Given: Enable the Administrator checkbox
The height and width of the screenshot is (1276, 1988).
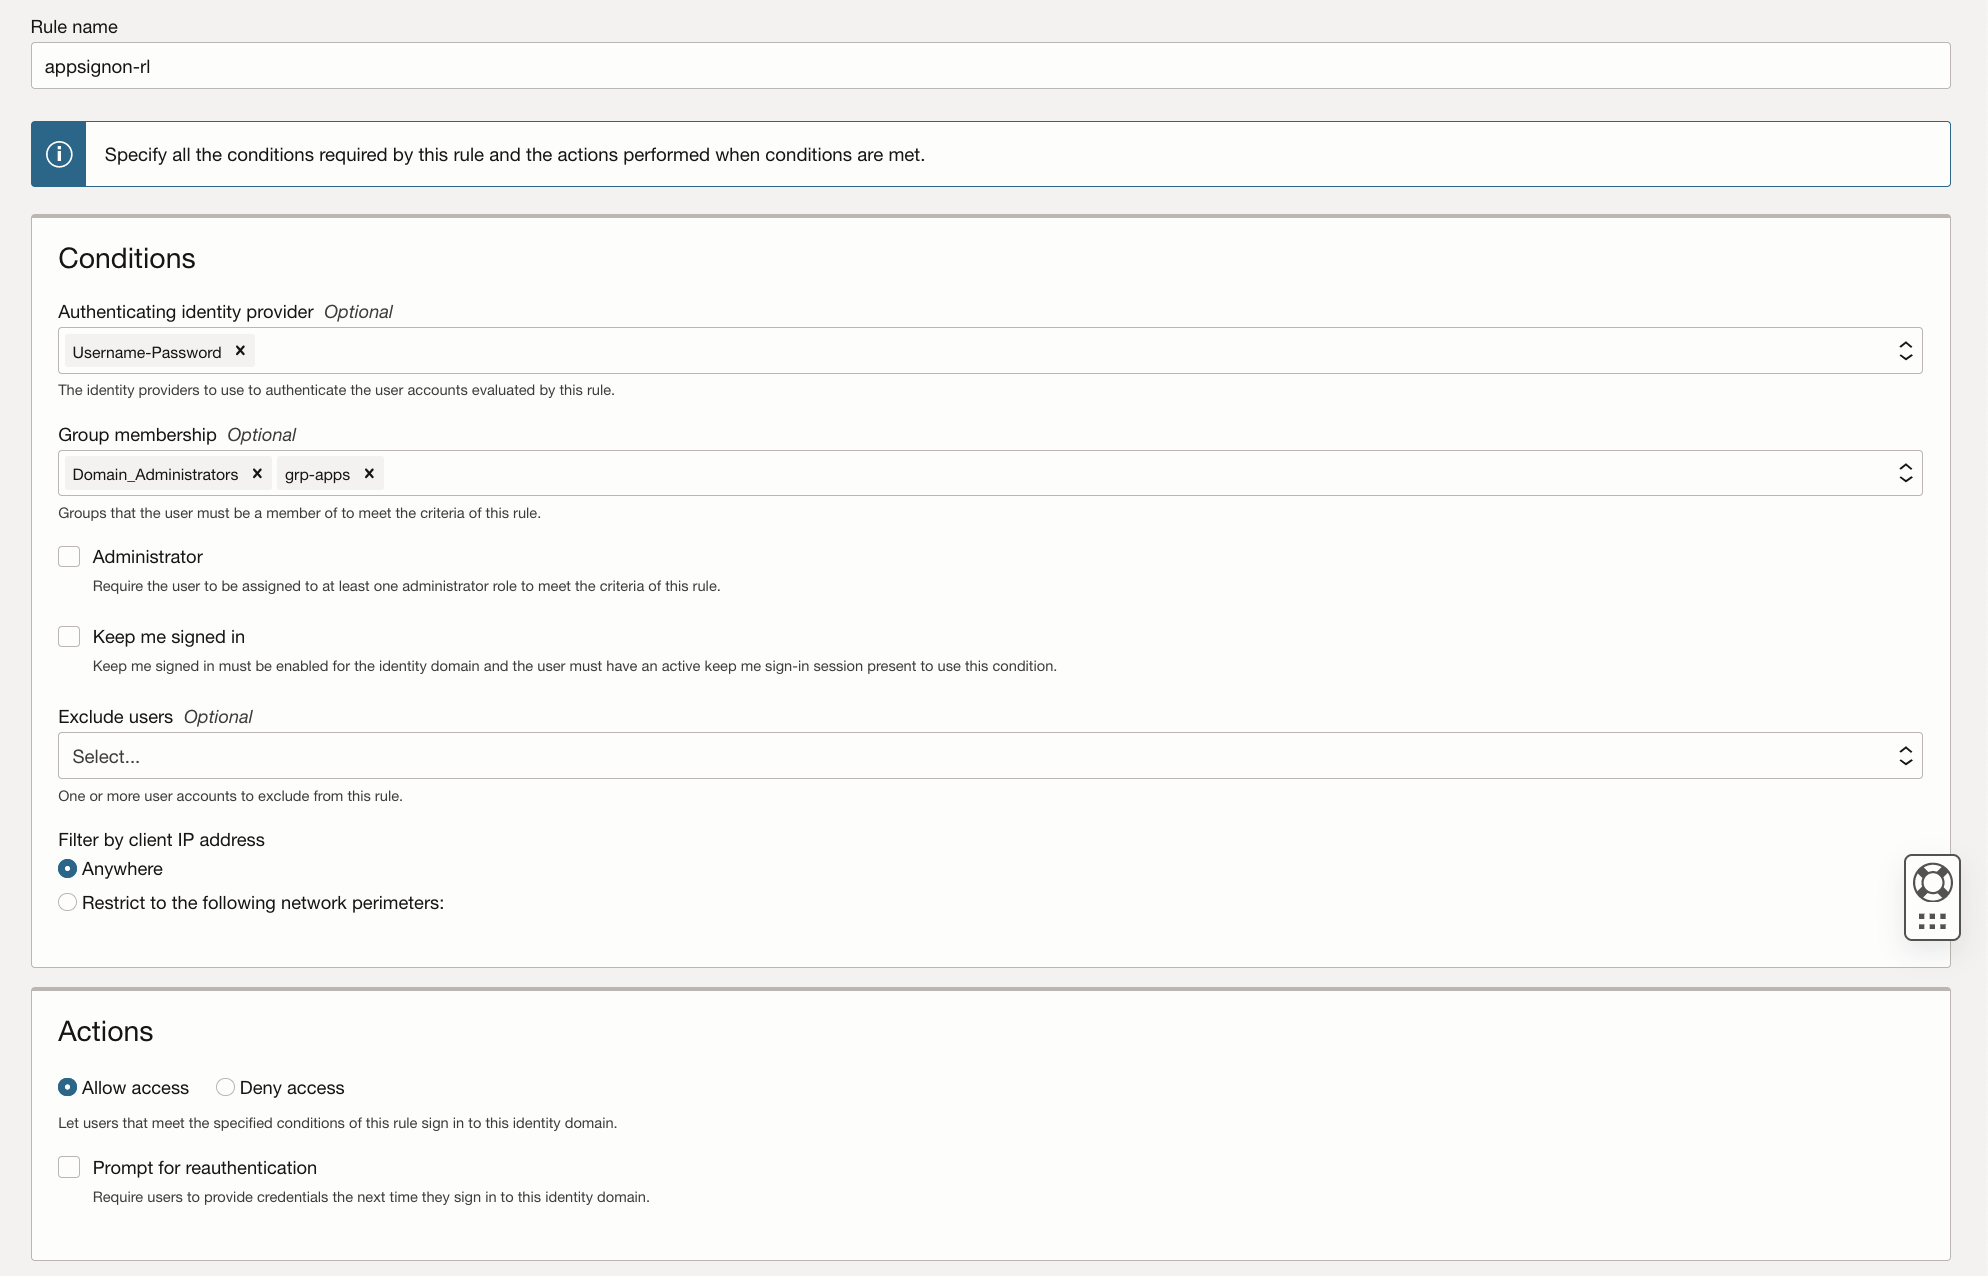Looking at the screenshot, I should tap(69, 556).
